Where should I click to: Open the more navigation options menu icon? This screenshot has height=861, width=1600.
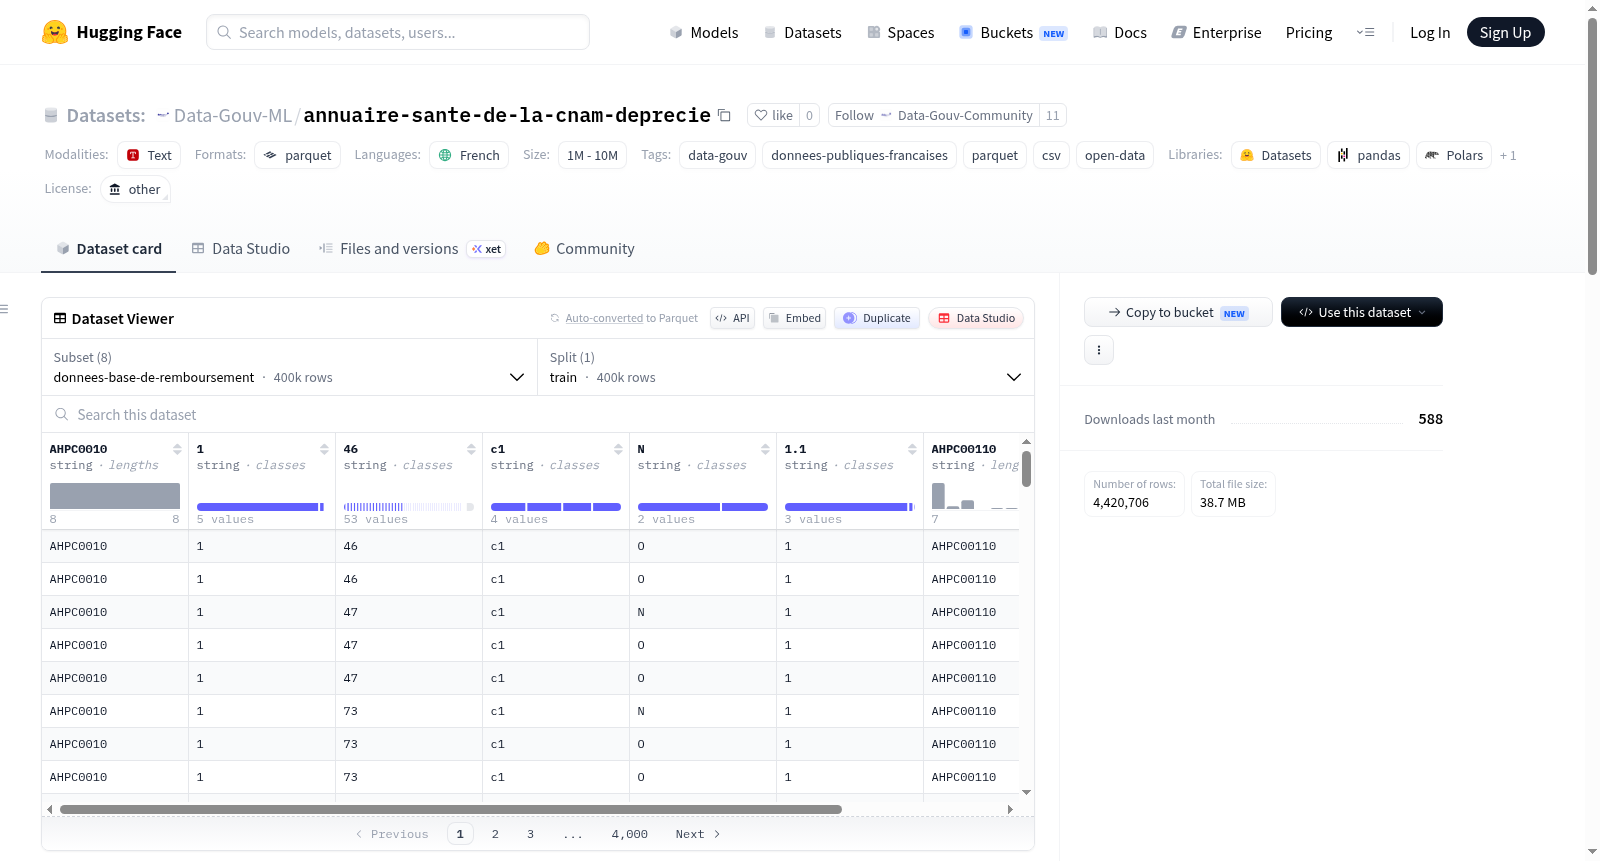pos(1365,32)
